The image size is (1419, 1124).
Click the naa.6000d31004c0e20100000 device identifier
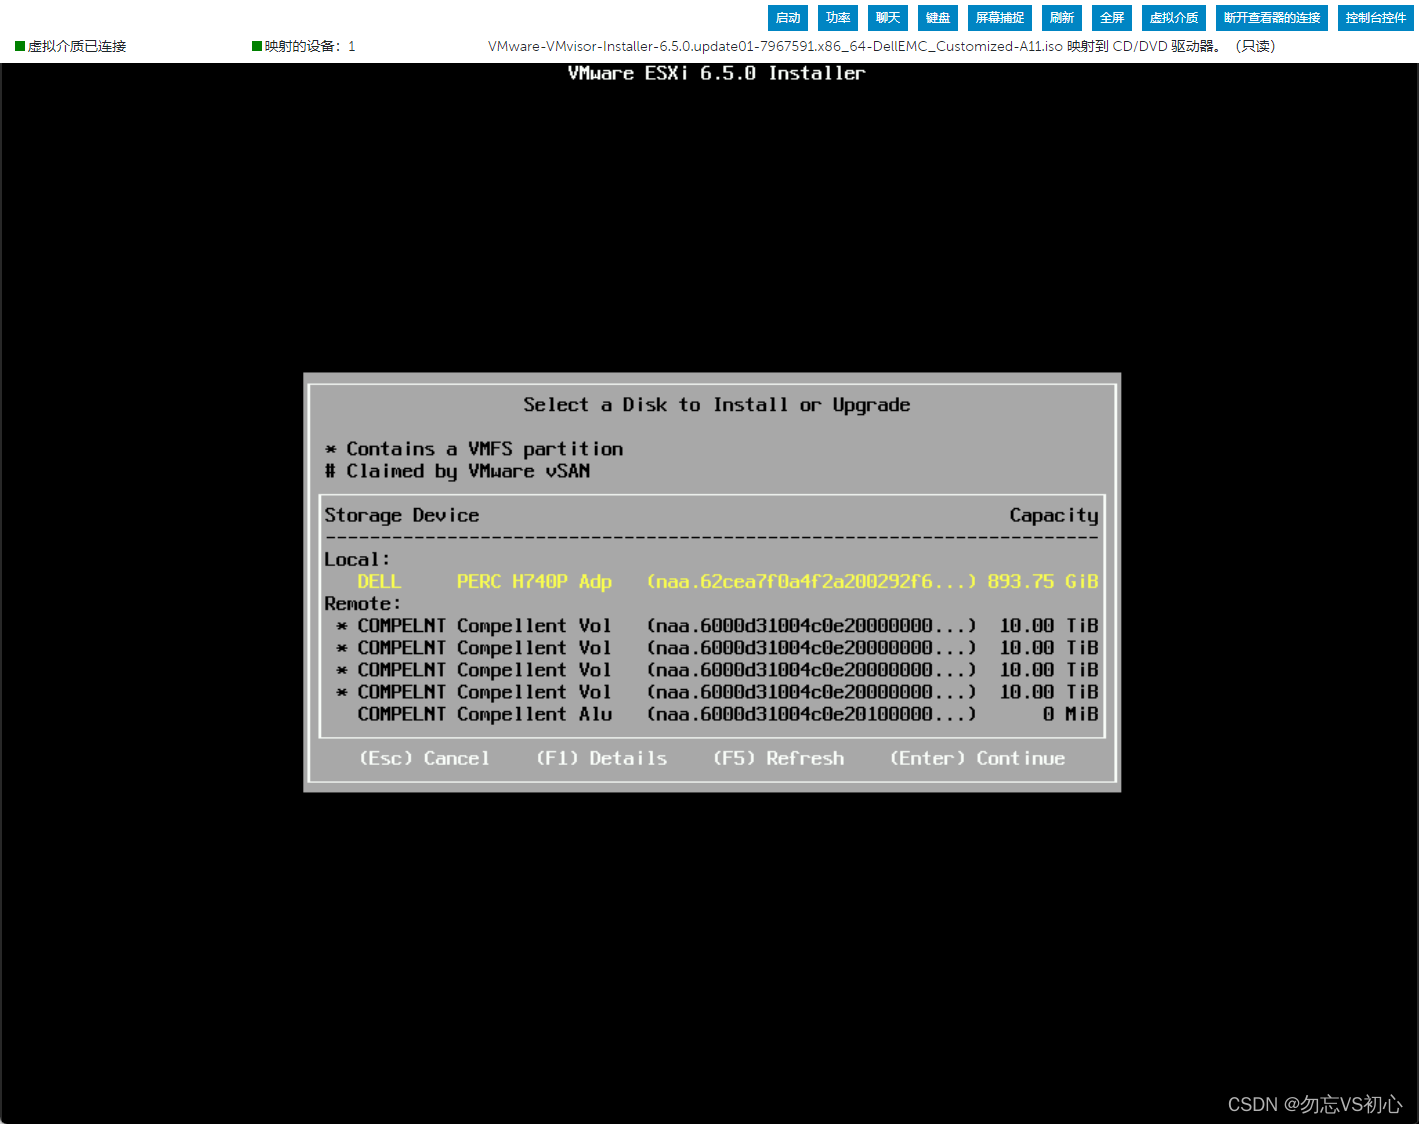click(x=812, y=714)
